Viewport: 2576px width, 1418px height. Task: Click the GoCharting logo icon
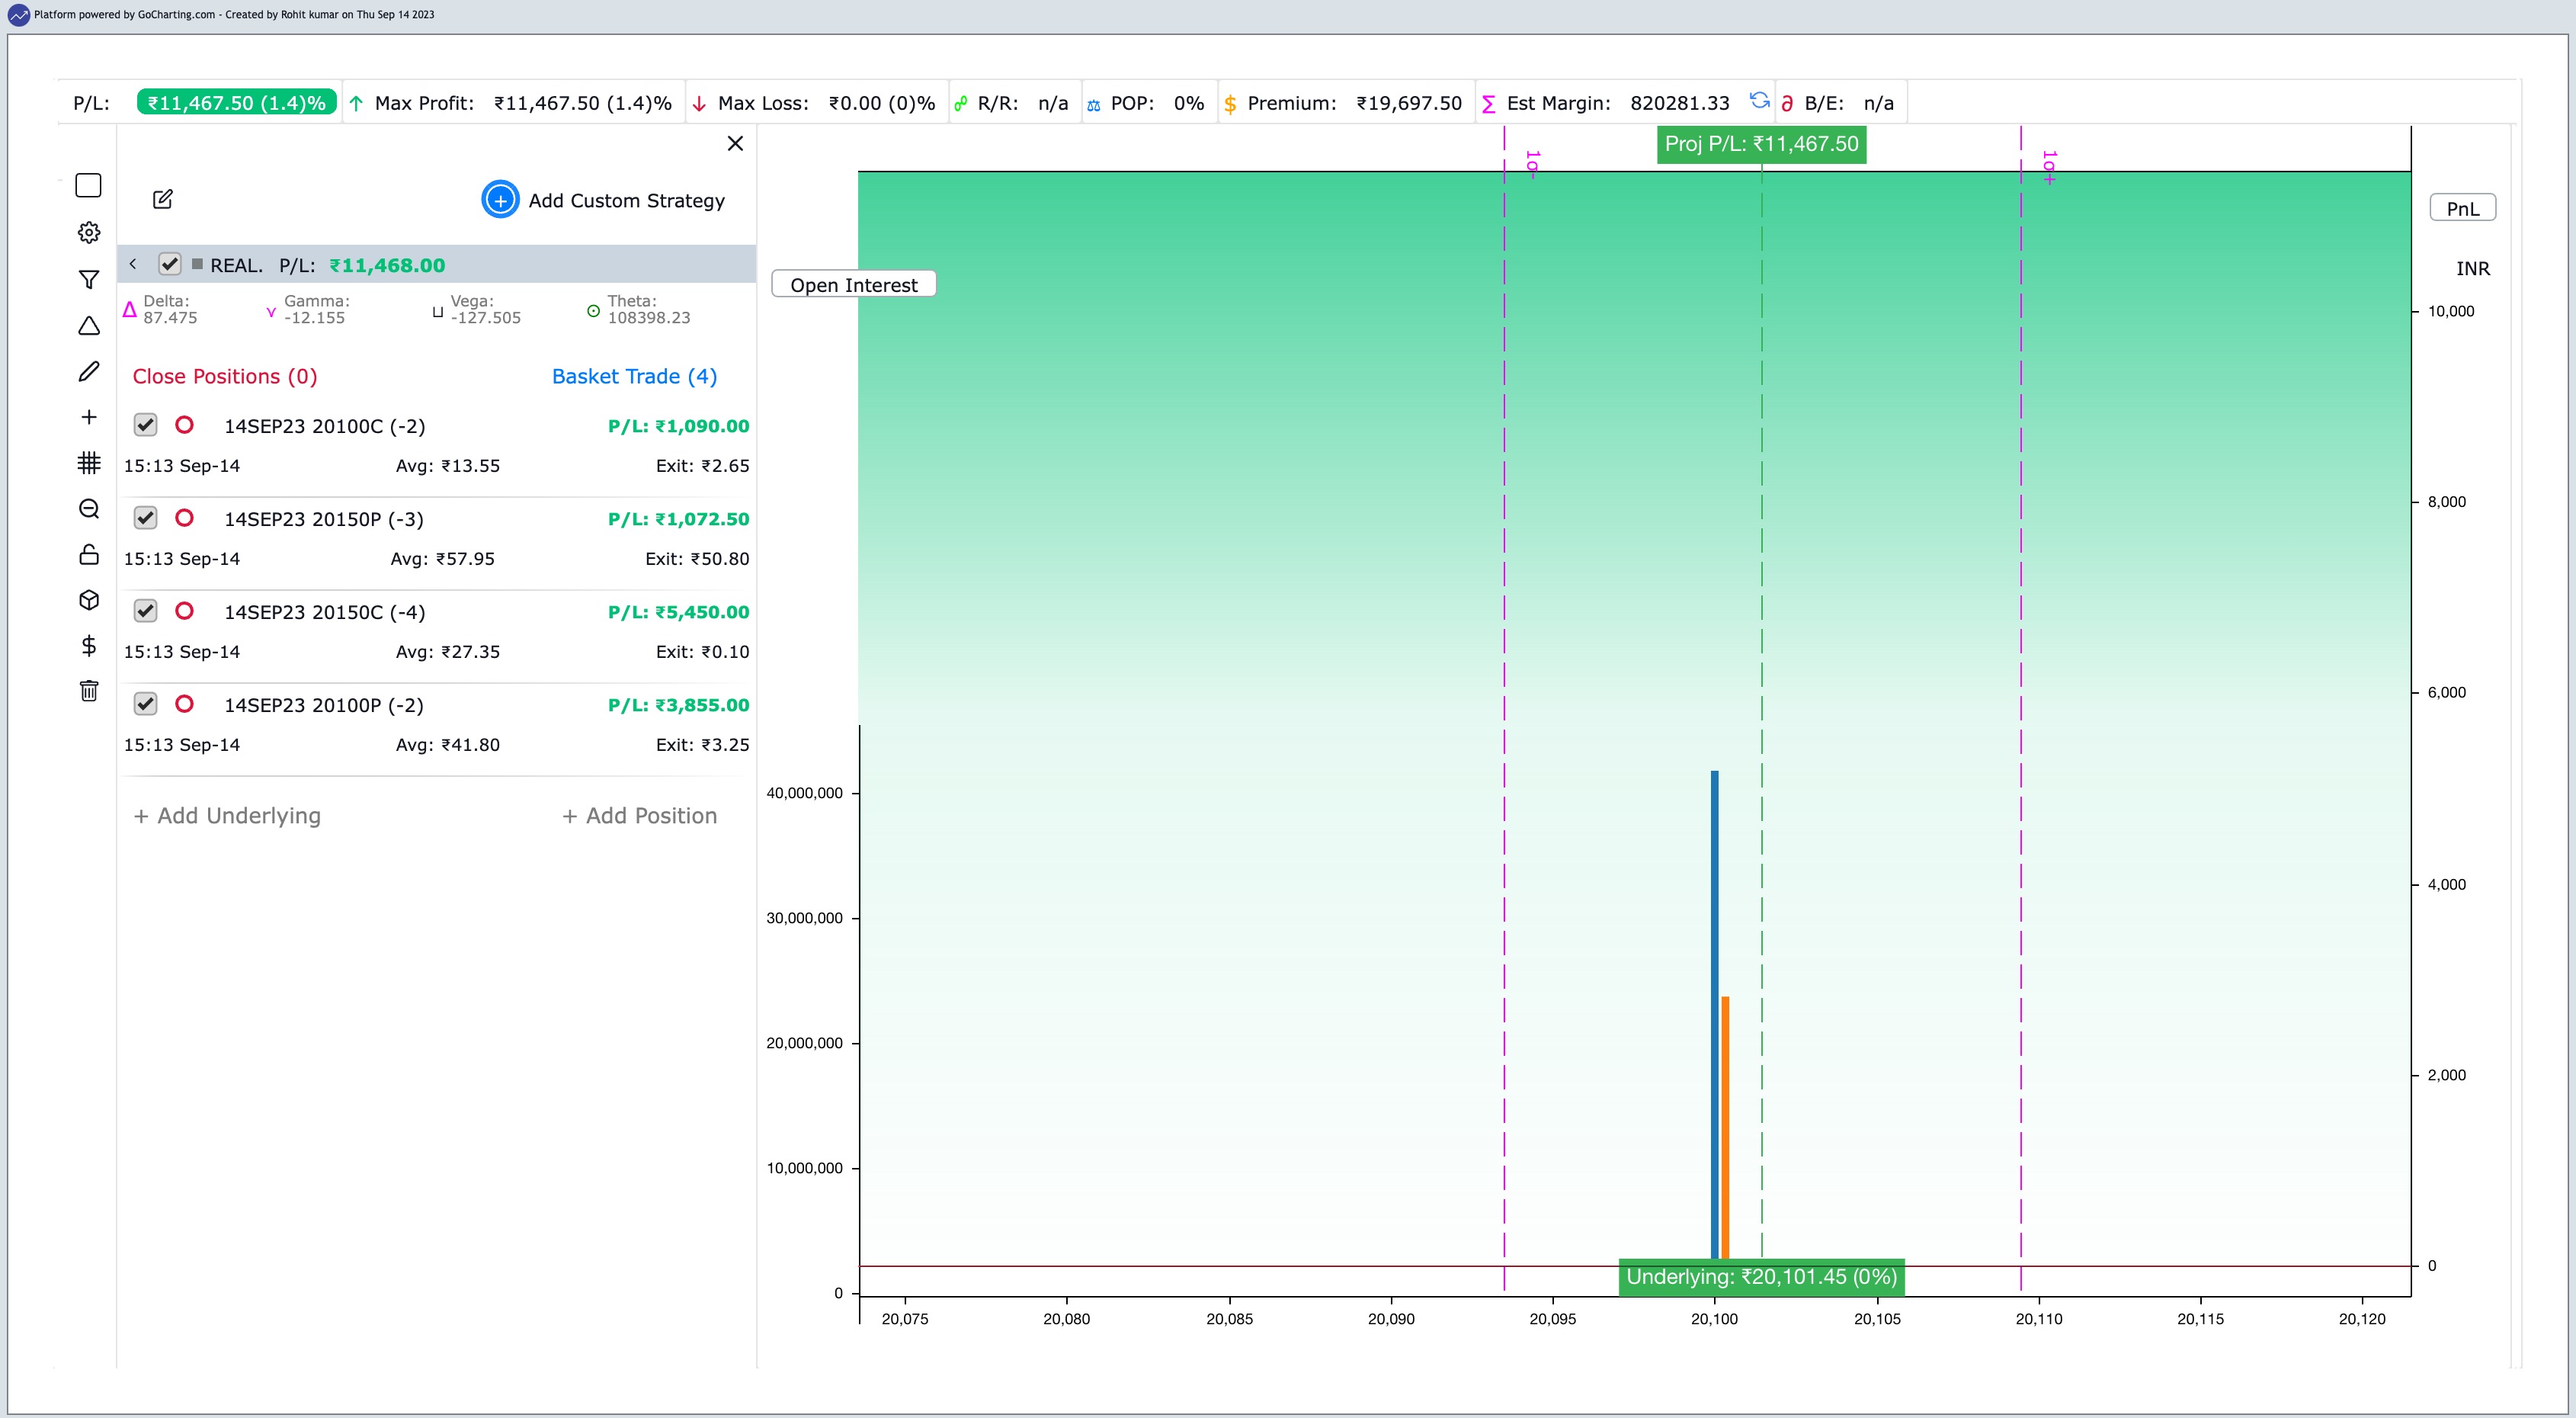(19, 15)
